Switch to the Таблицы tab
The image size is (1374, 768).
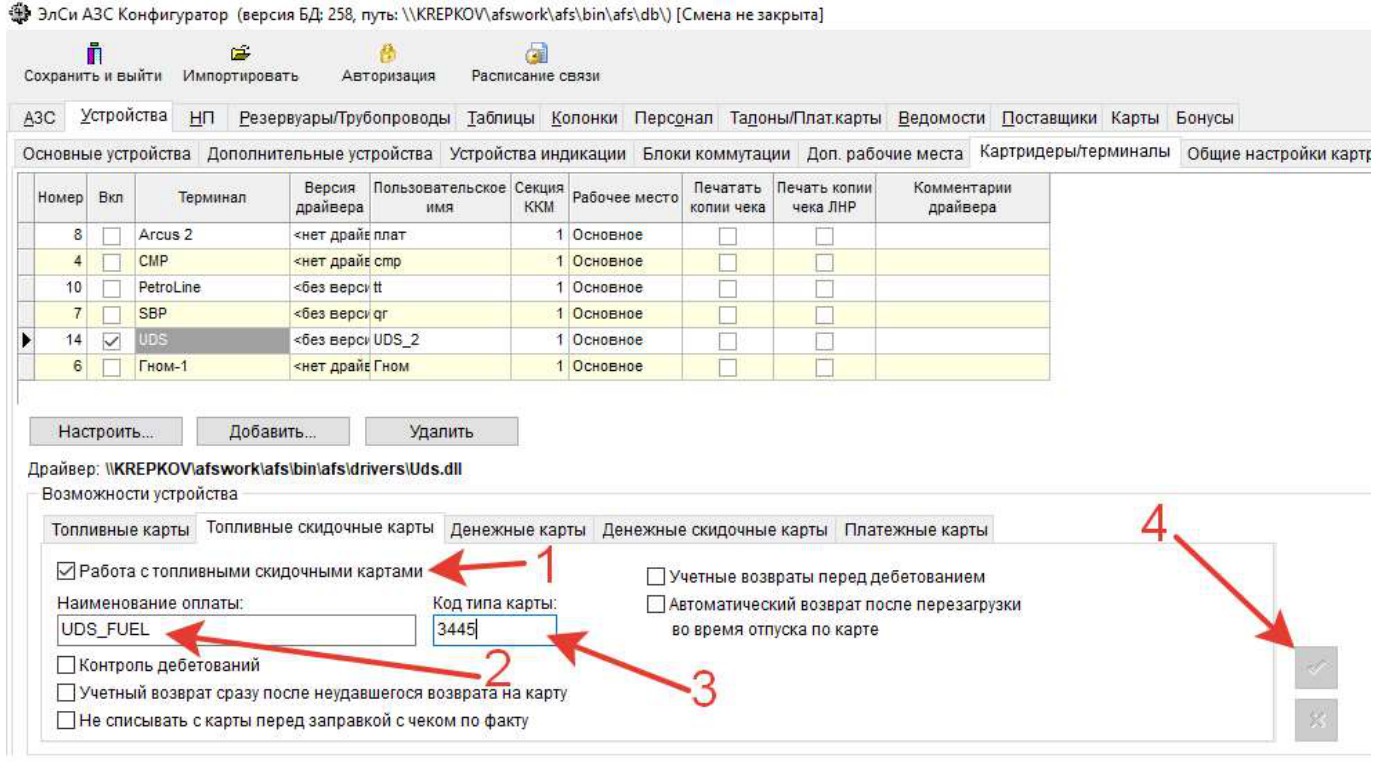coord(500,118)
